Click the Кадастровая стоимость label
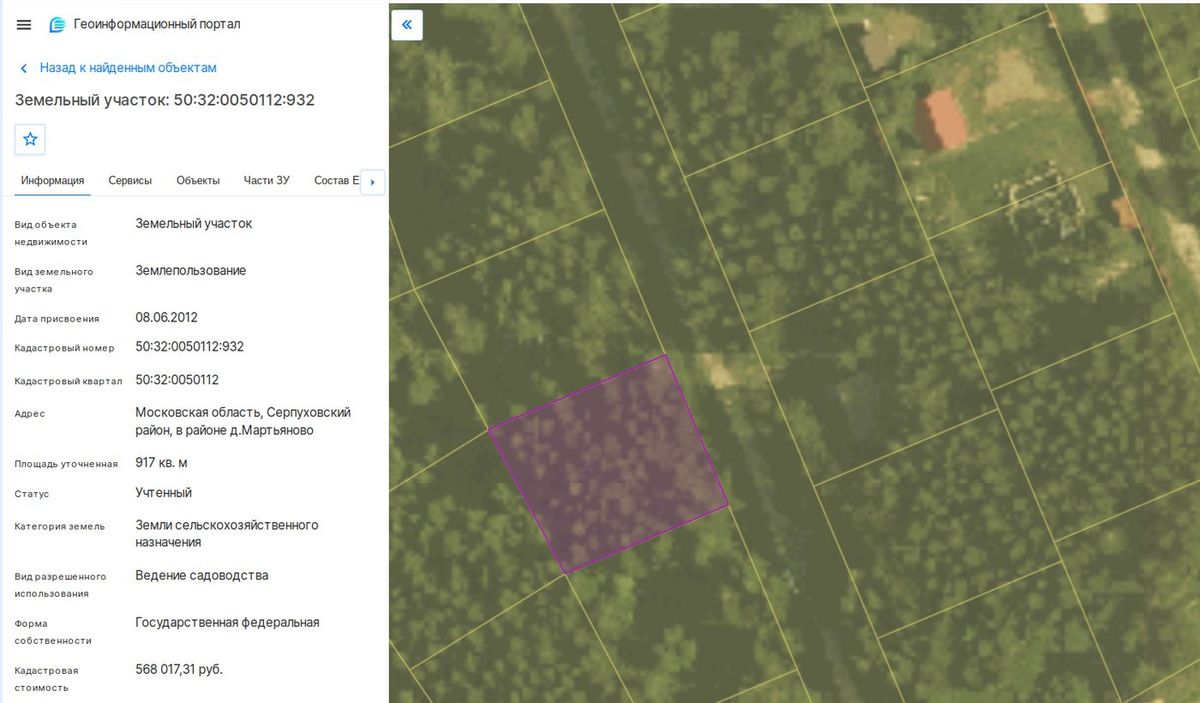Screen dimensions: 1200x703 click(46, 679)
